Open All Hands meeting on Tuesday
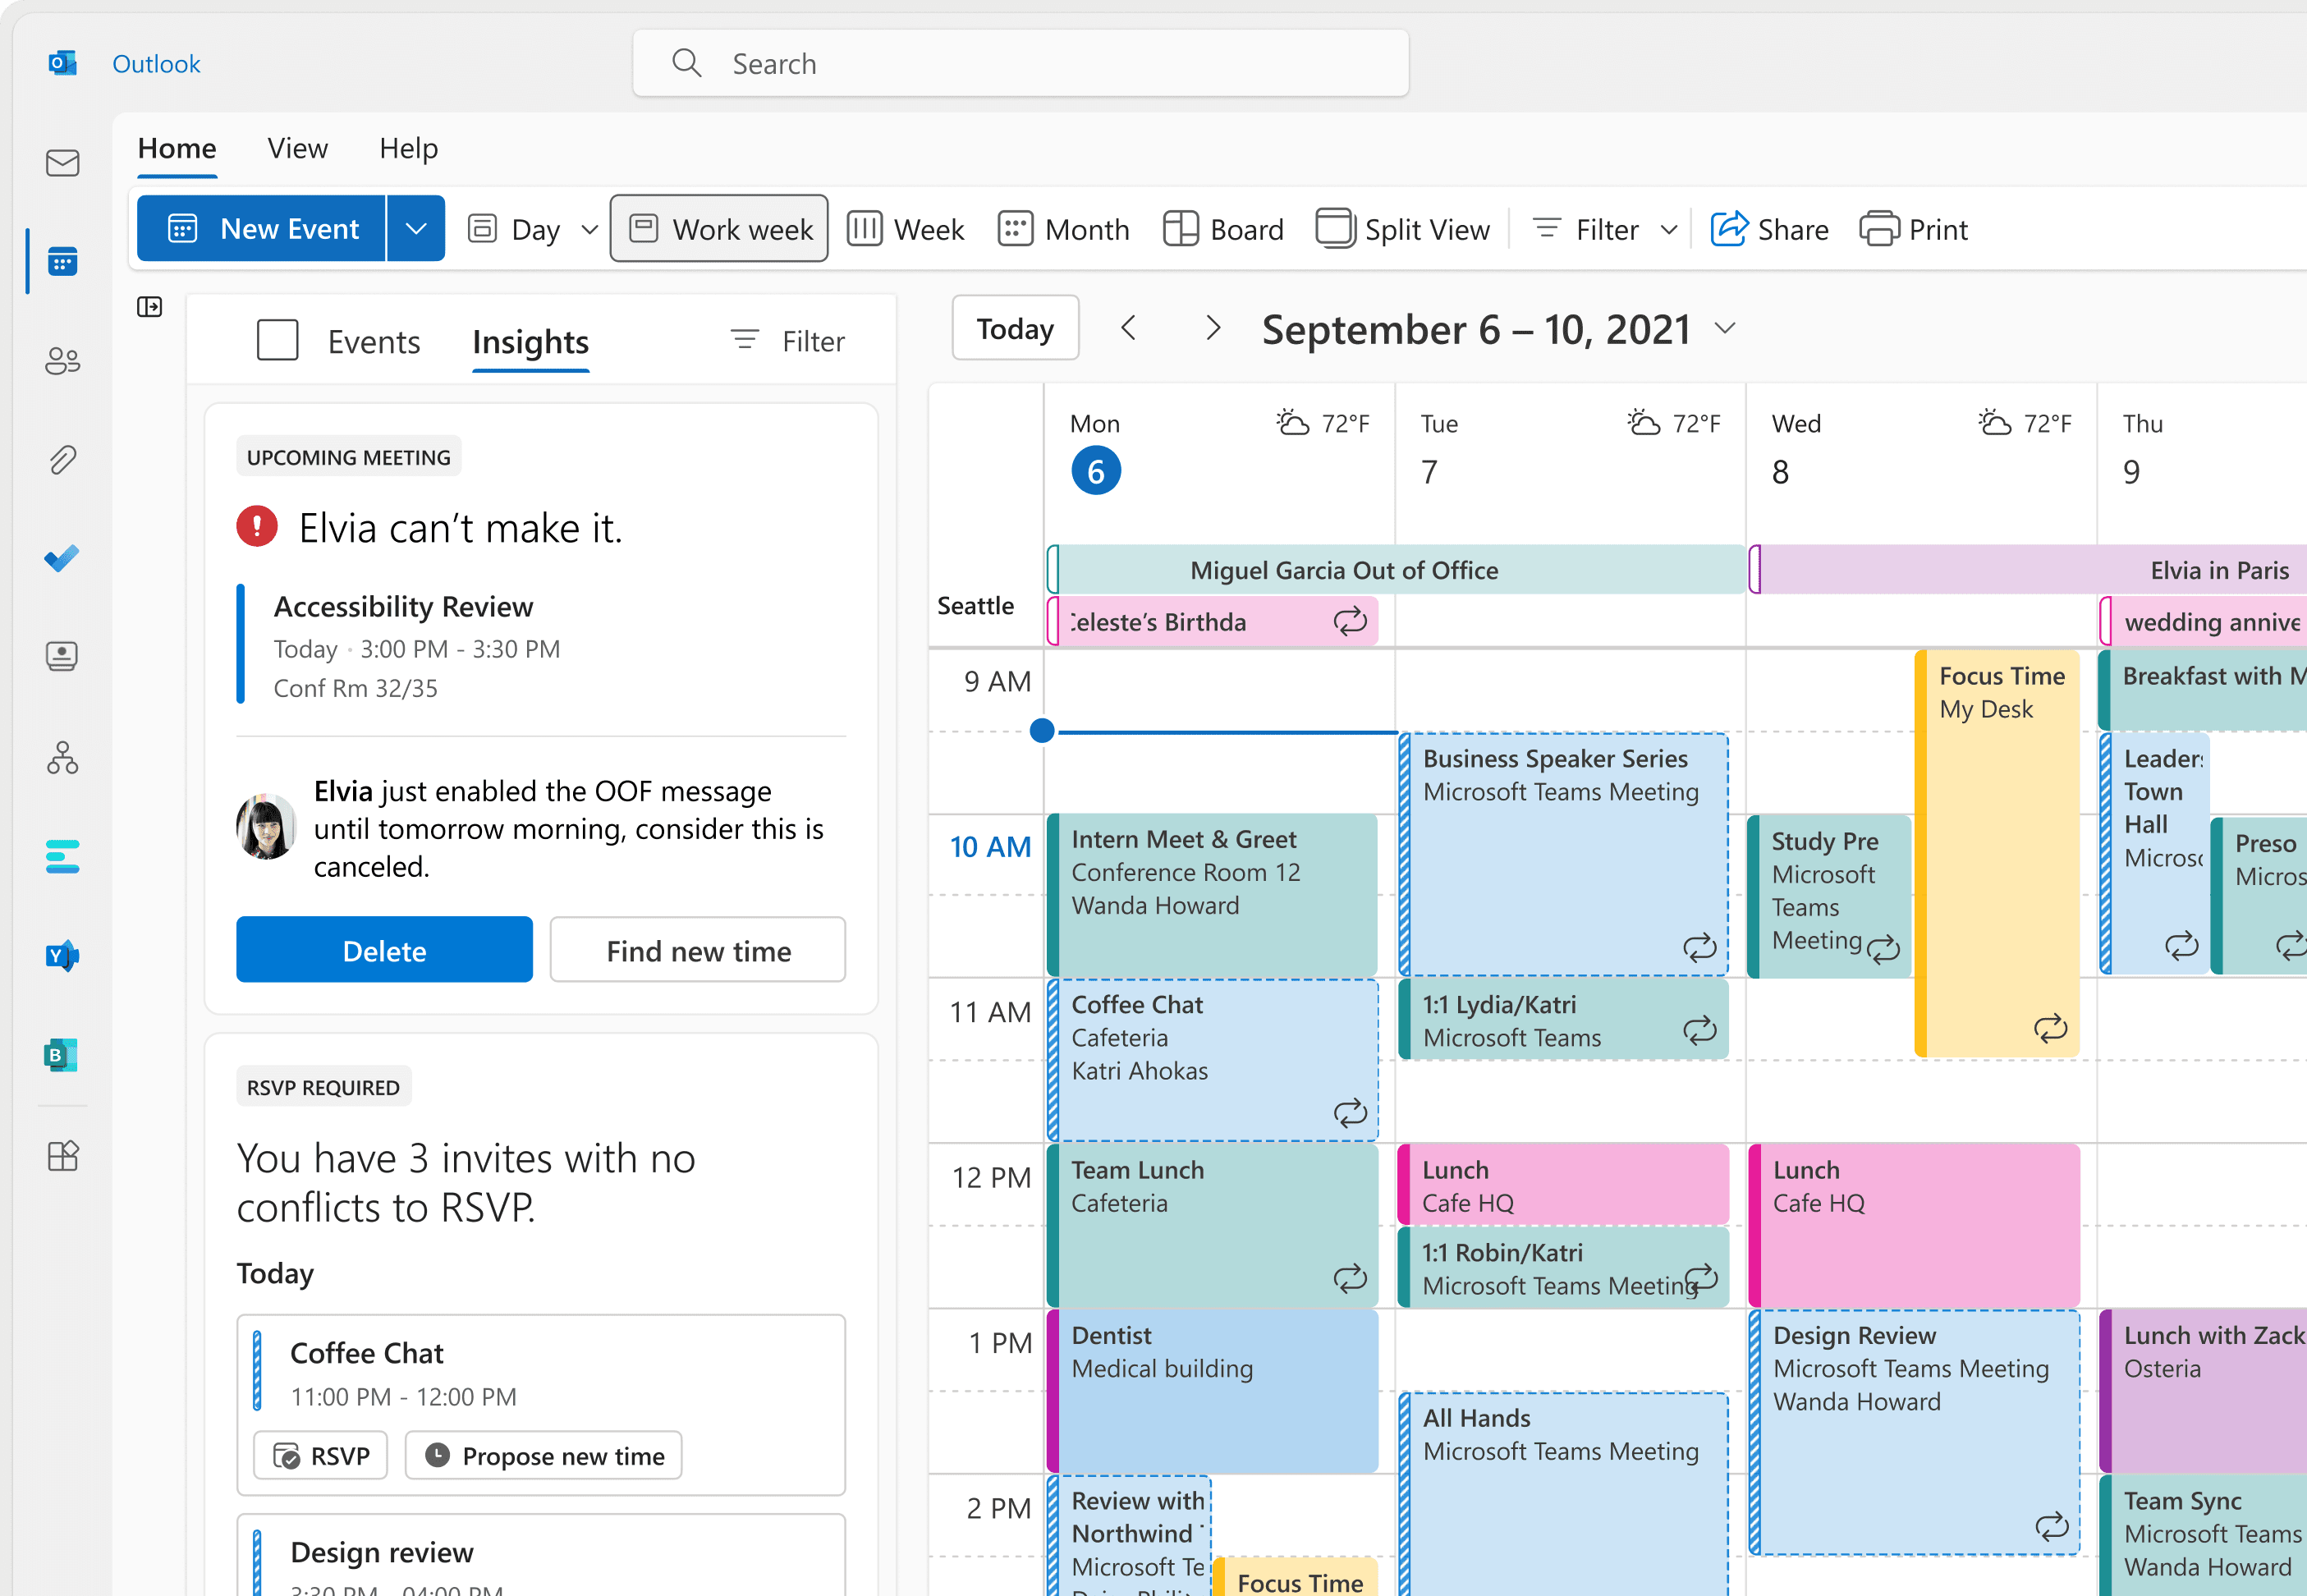 click(x=1563, y=1493)
